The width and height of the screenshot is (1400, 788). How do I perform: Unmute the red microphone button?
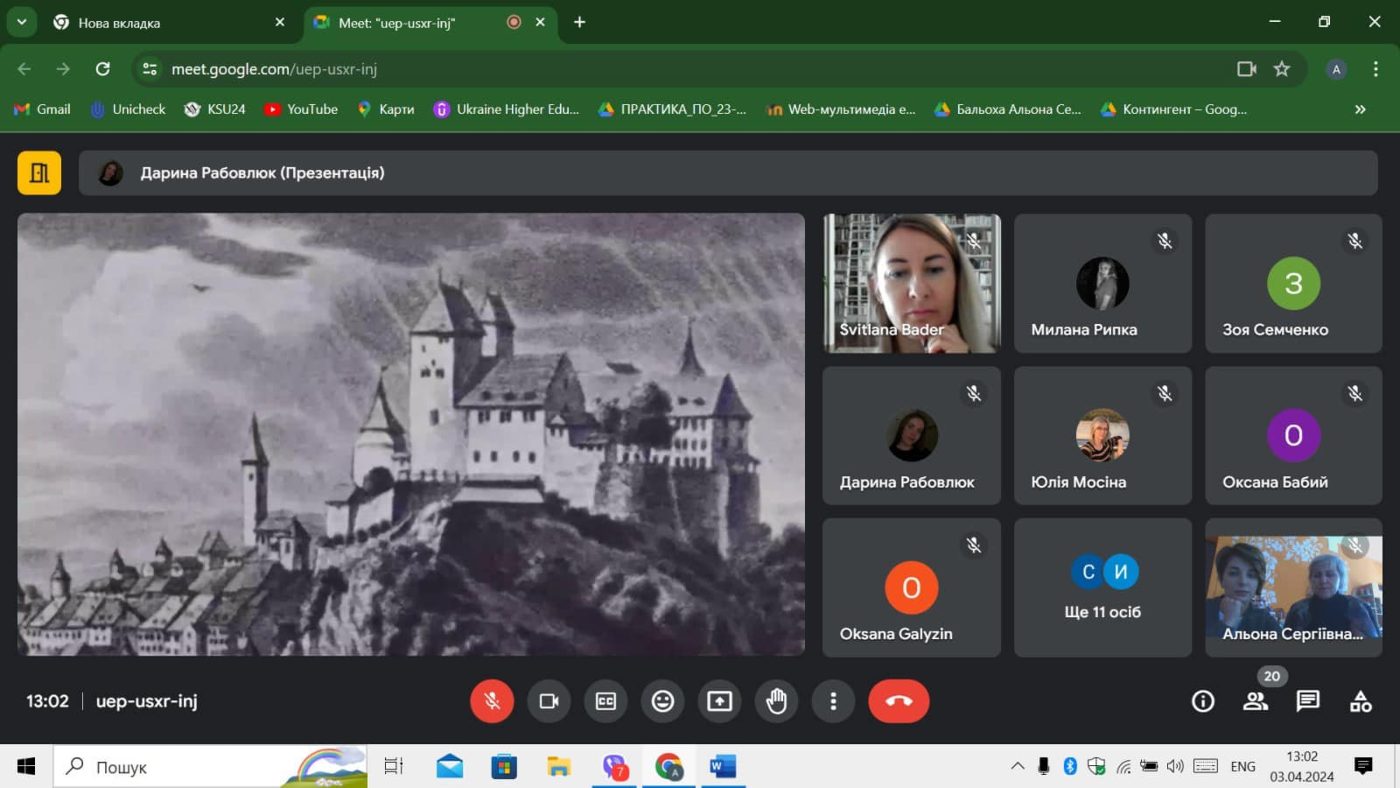[x=492, y=701]
